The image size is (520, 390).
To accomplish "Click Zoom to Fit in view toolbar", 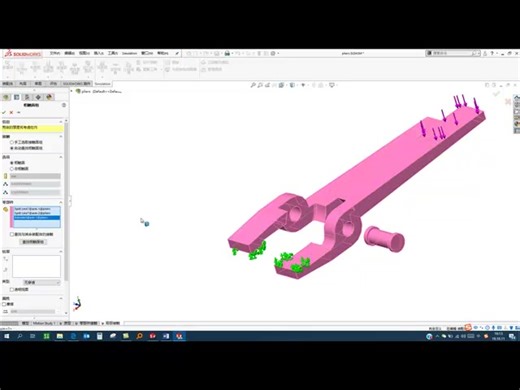I will click(x=253, y=85).
